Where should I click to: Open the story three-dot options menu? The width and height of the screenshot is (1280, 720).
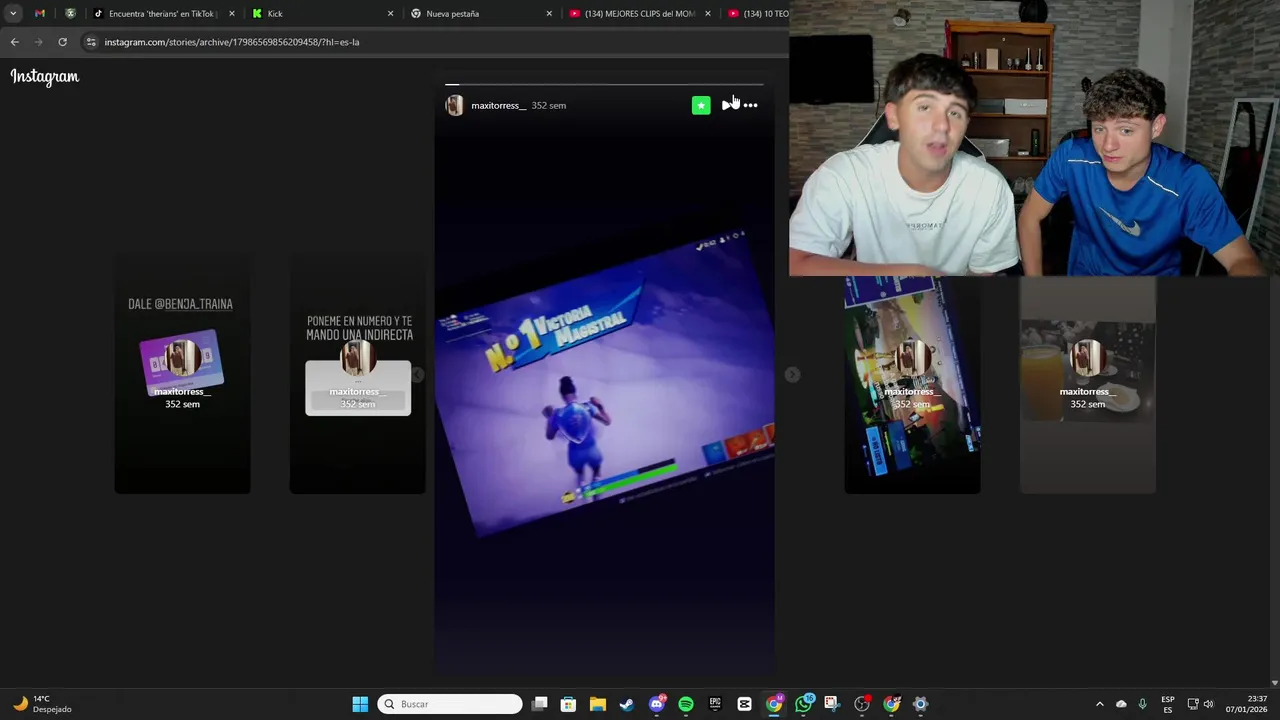coord(751,105)
